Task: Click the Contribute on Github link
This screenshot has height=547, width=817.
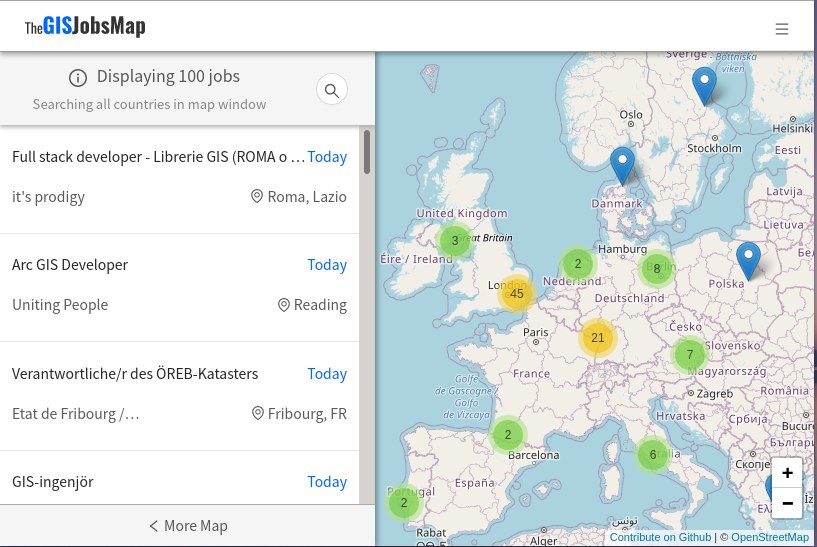Action: (660, 537)
